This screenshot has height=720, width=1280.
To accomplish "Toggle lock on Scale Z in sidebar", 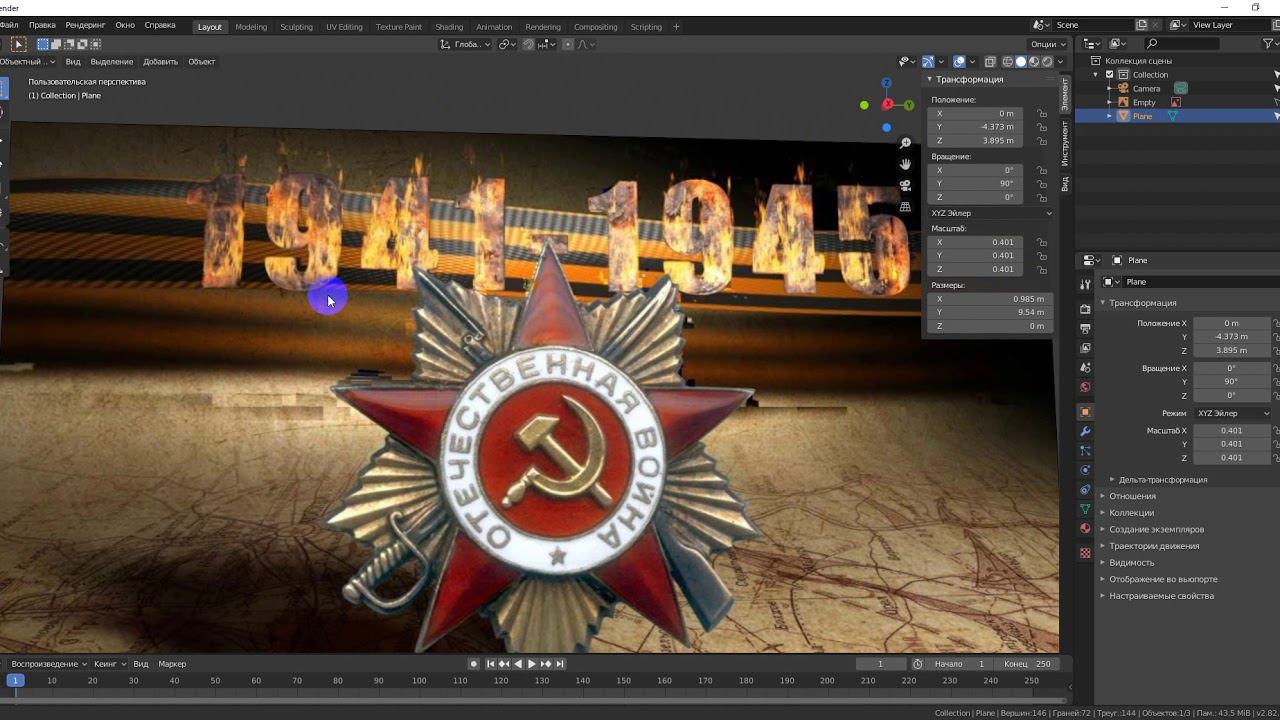I will [x=1042, y=269].
